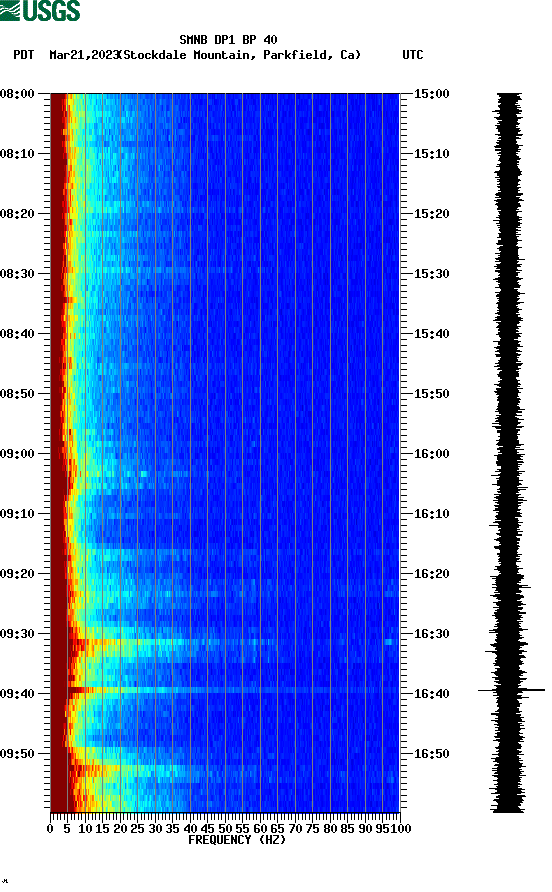Click the 16:40 UTC time label
Screen dimensions: 552x892
(431, 694)
